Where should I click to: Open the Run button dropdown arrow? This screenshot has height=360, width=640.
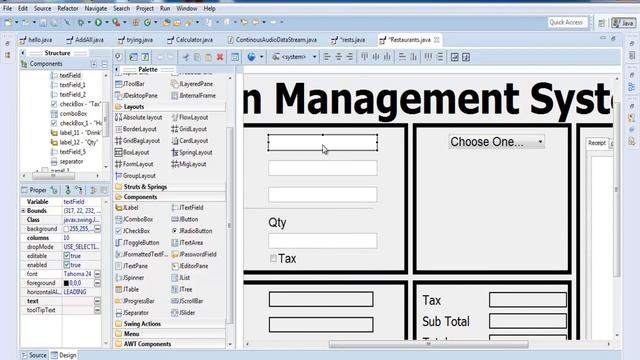[x=107, y=22]
